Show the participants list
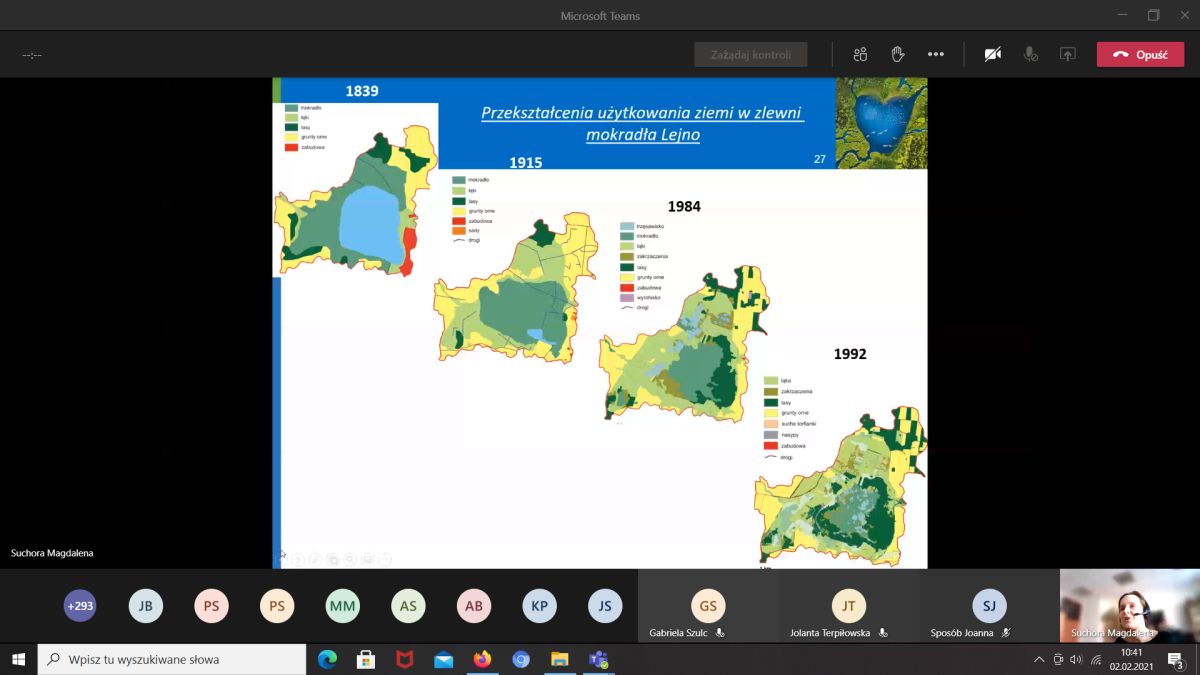1200x675 pixels. point(860,55)
